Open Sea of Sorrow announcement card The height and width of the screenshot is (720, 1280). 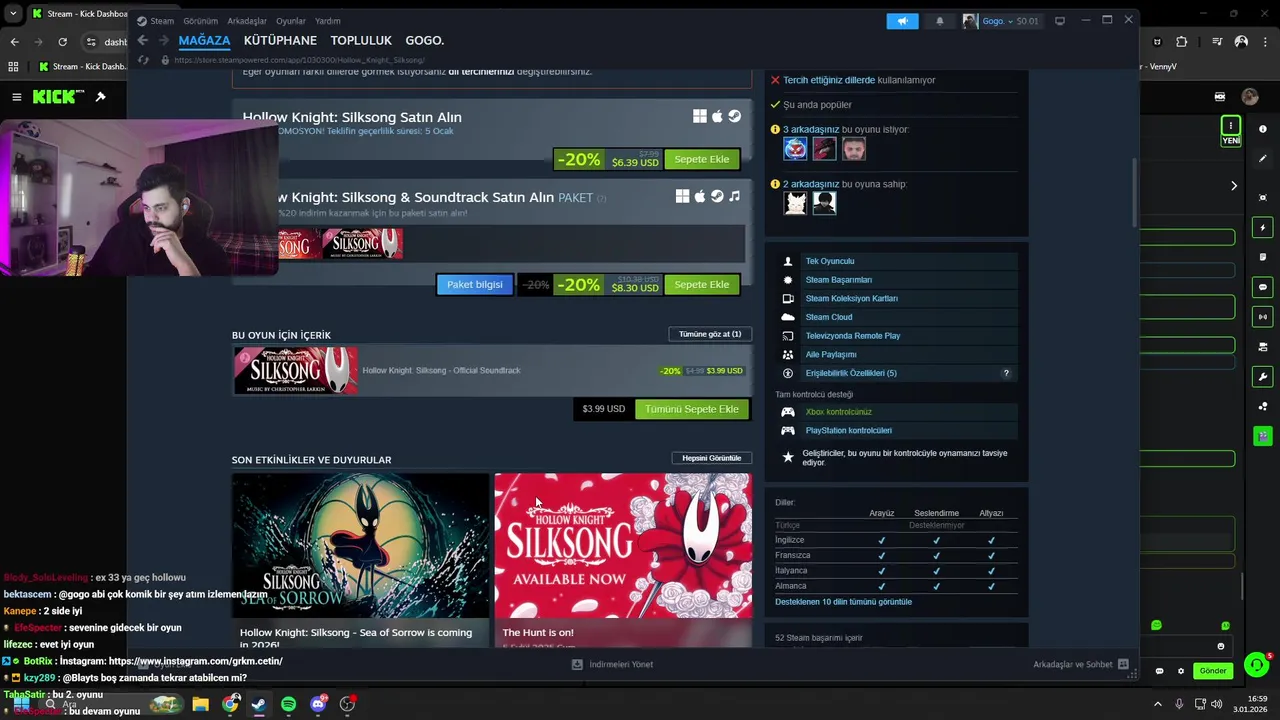click(360, 560)
